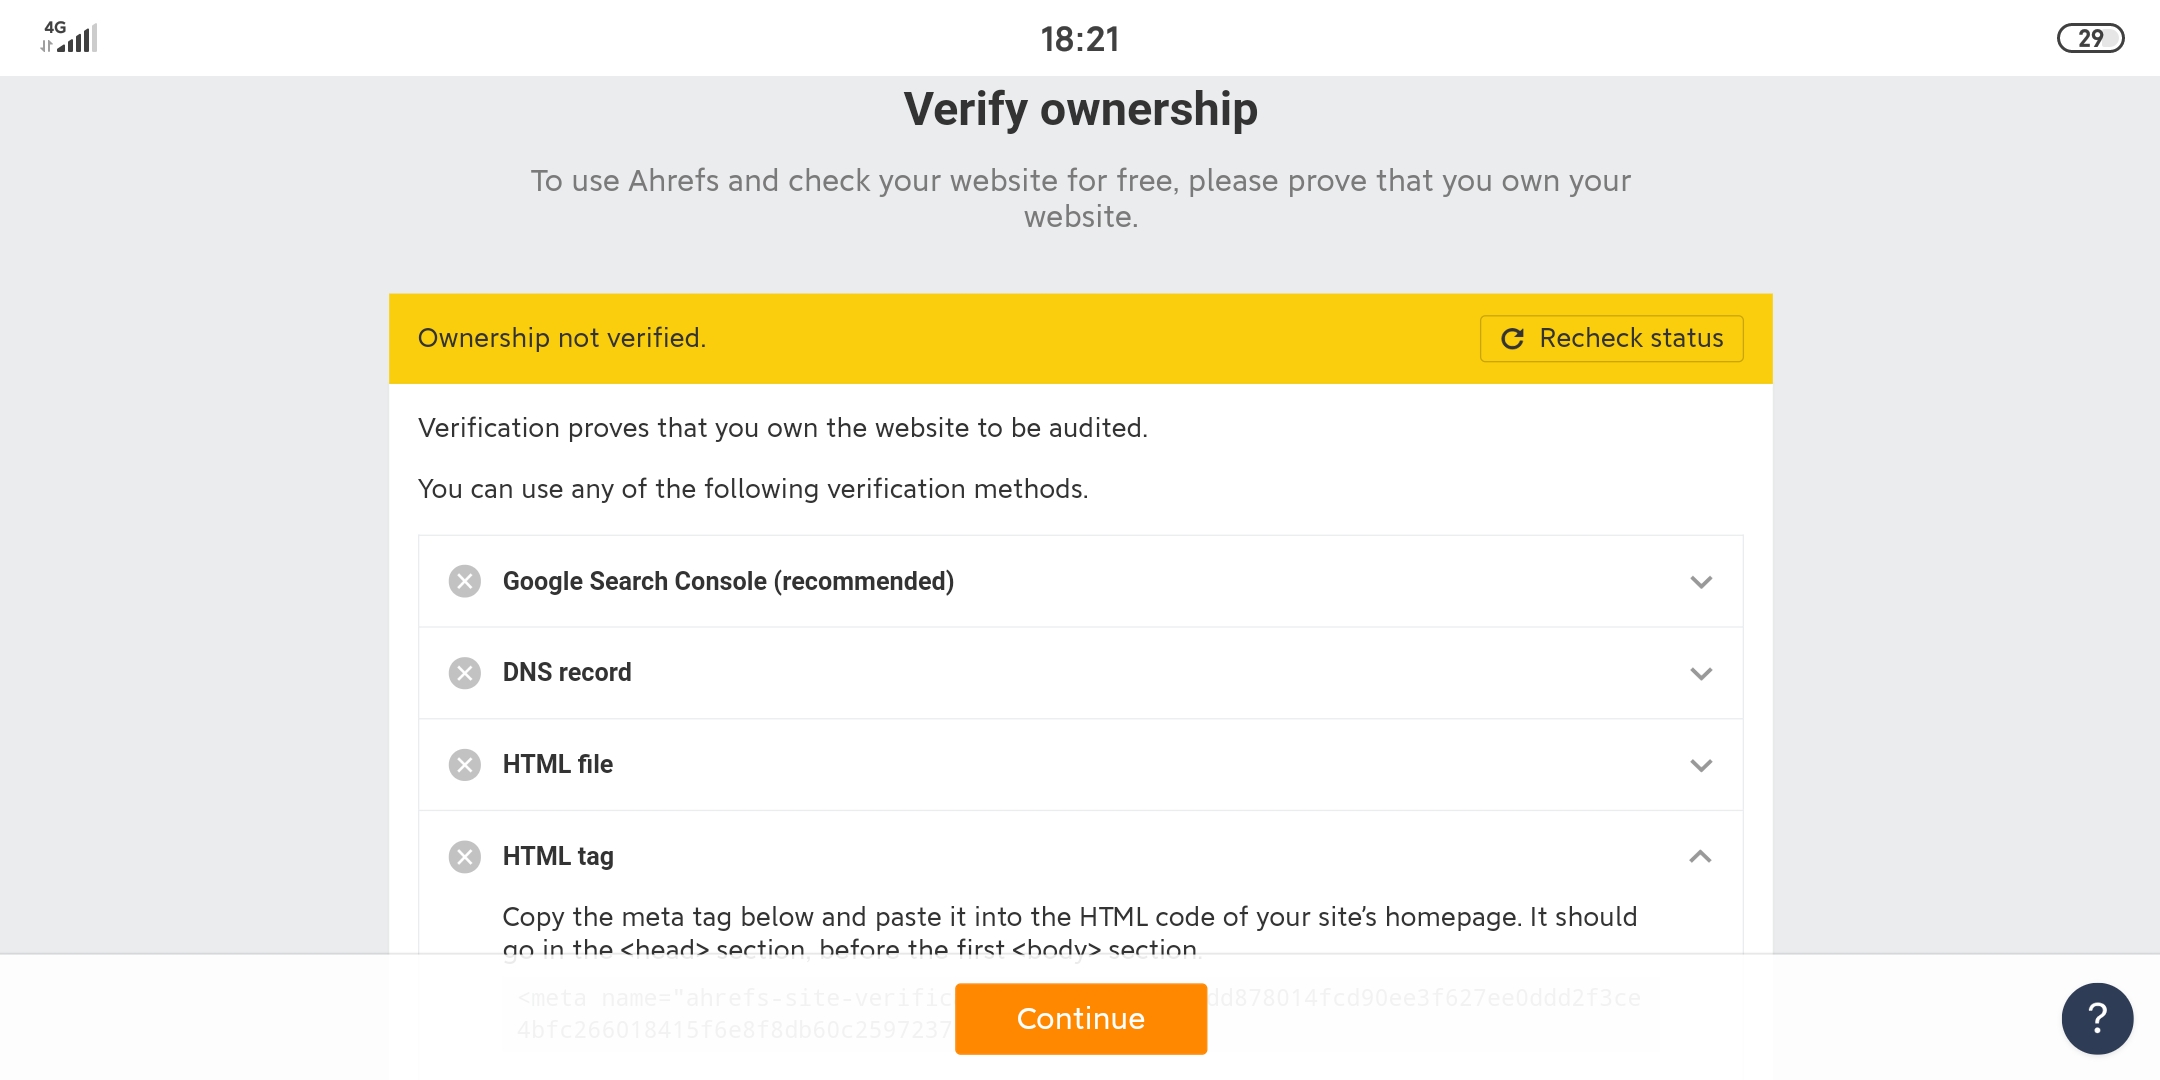Expand the Google Search Console chevron

click(x=1701, y=582)
